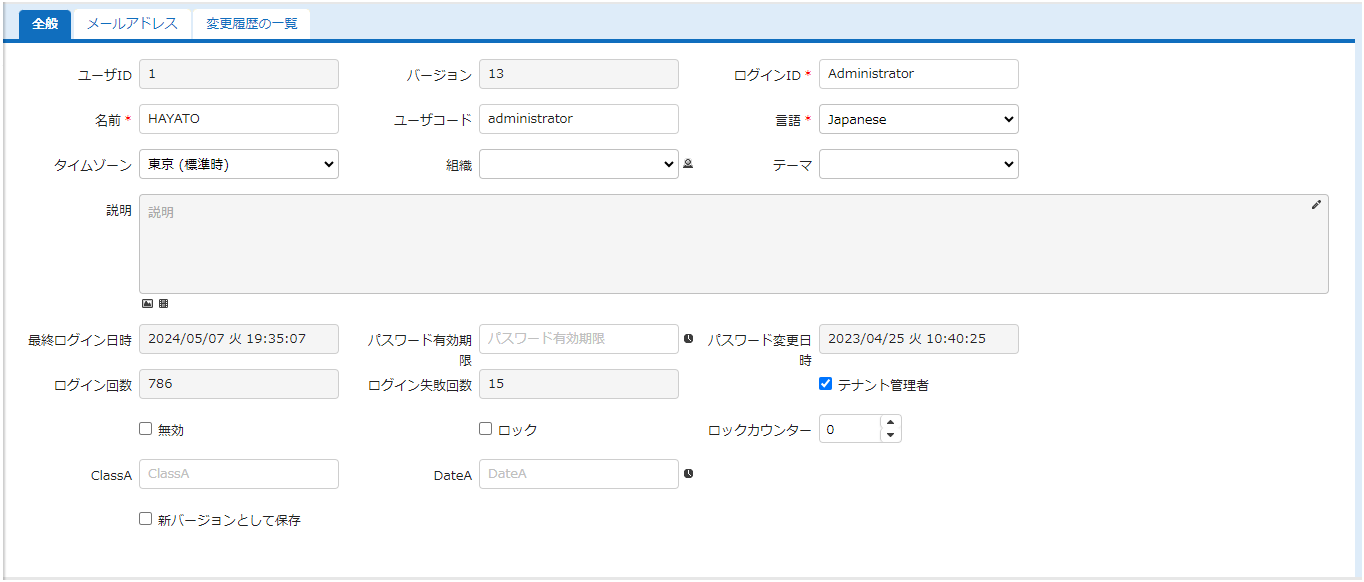The width and height of the screenshot is (1364, 582).
Task: Click the 新バージョンとして保存 label text
Action: [229, 520]
